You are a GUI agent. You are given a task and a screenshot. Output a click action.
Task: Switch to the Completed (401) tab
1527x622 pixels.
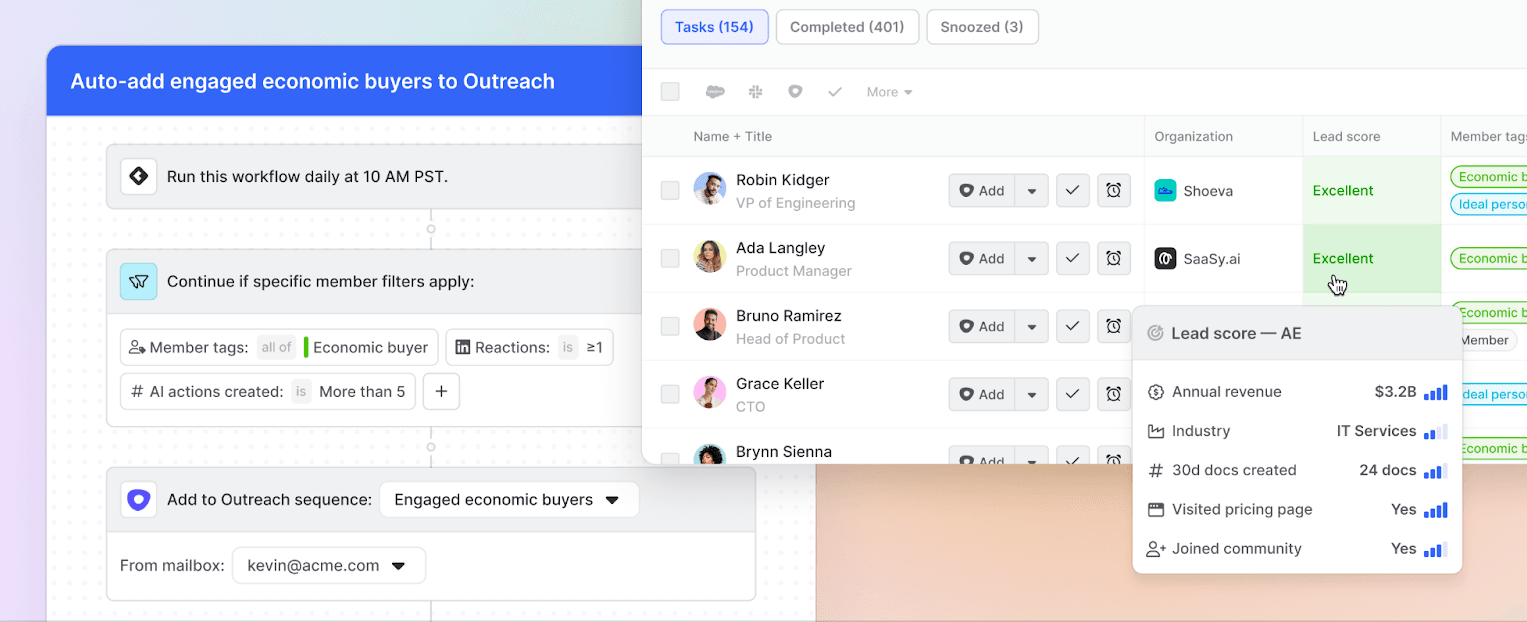tap(847, 27)
